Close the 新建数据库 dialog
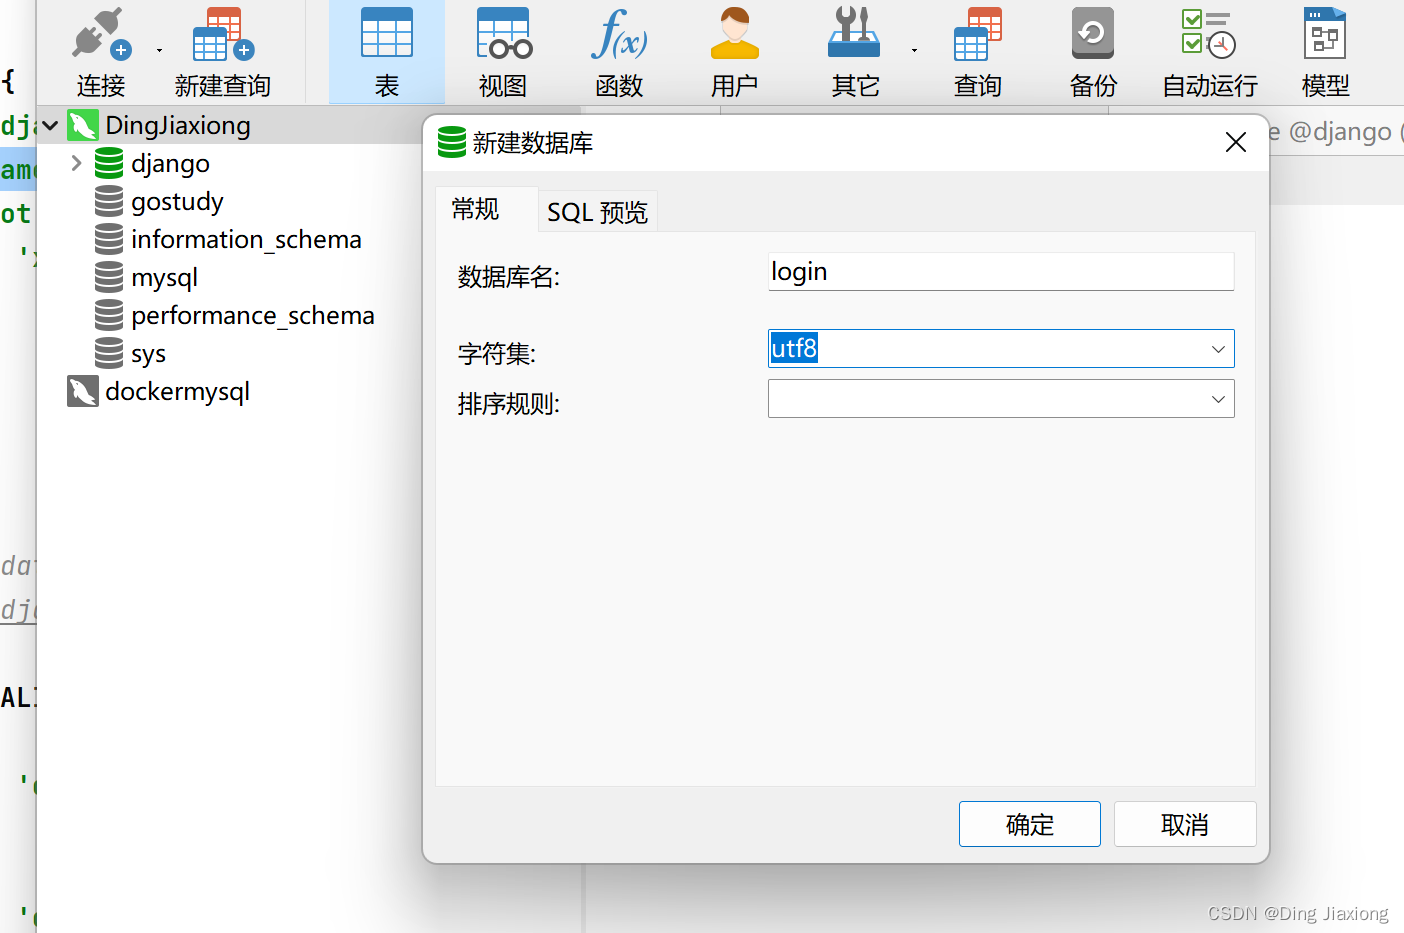Viewport: 1404px width, 933px height. click(x=1236, y=143)
